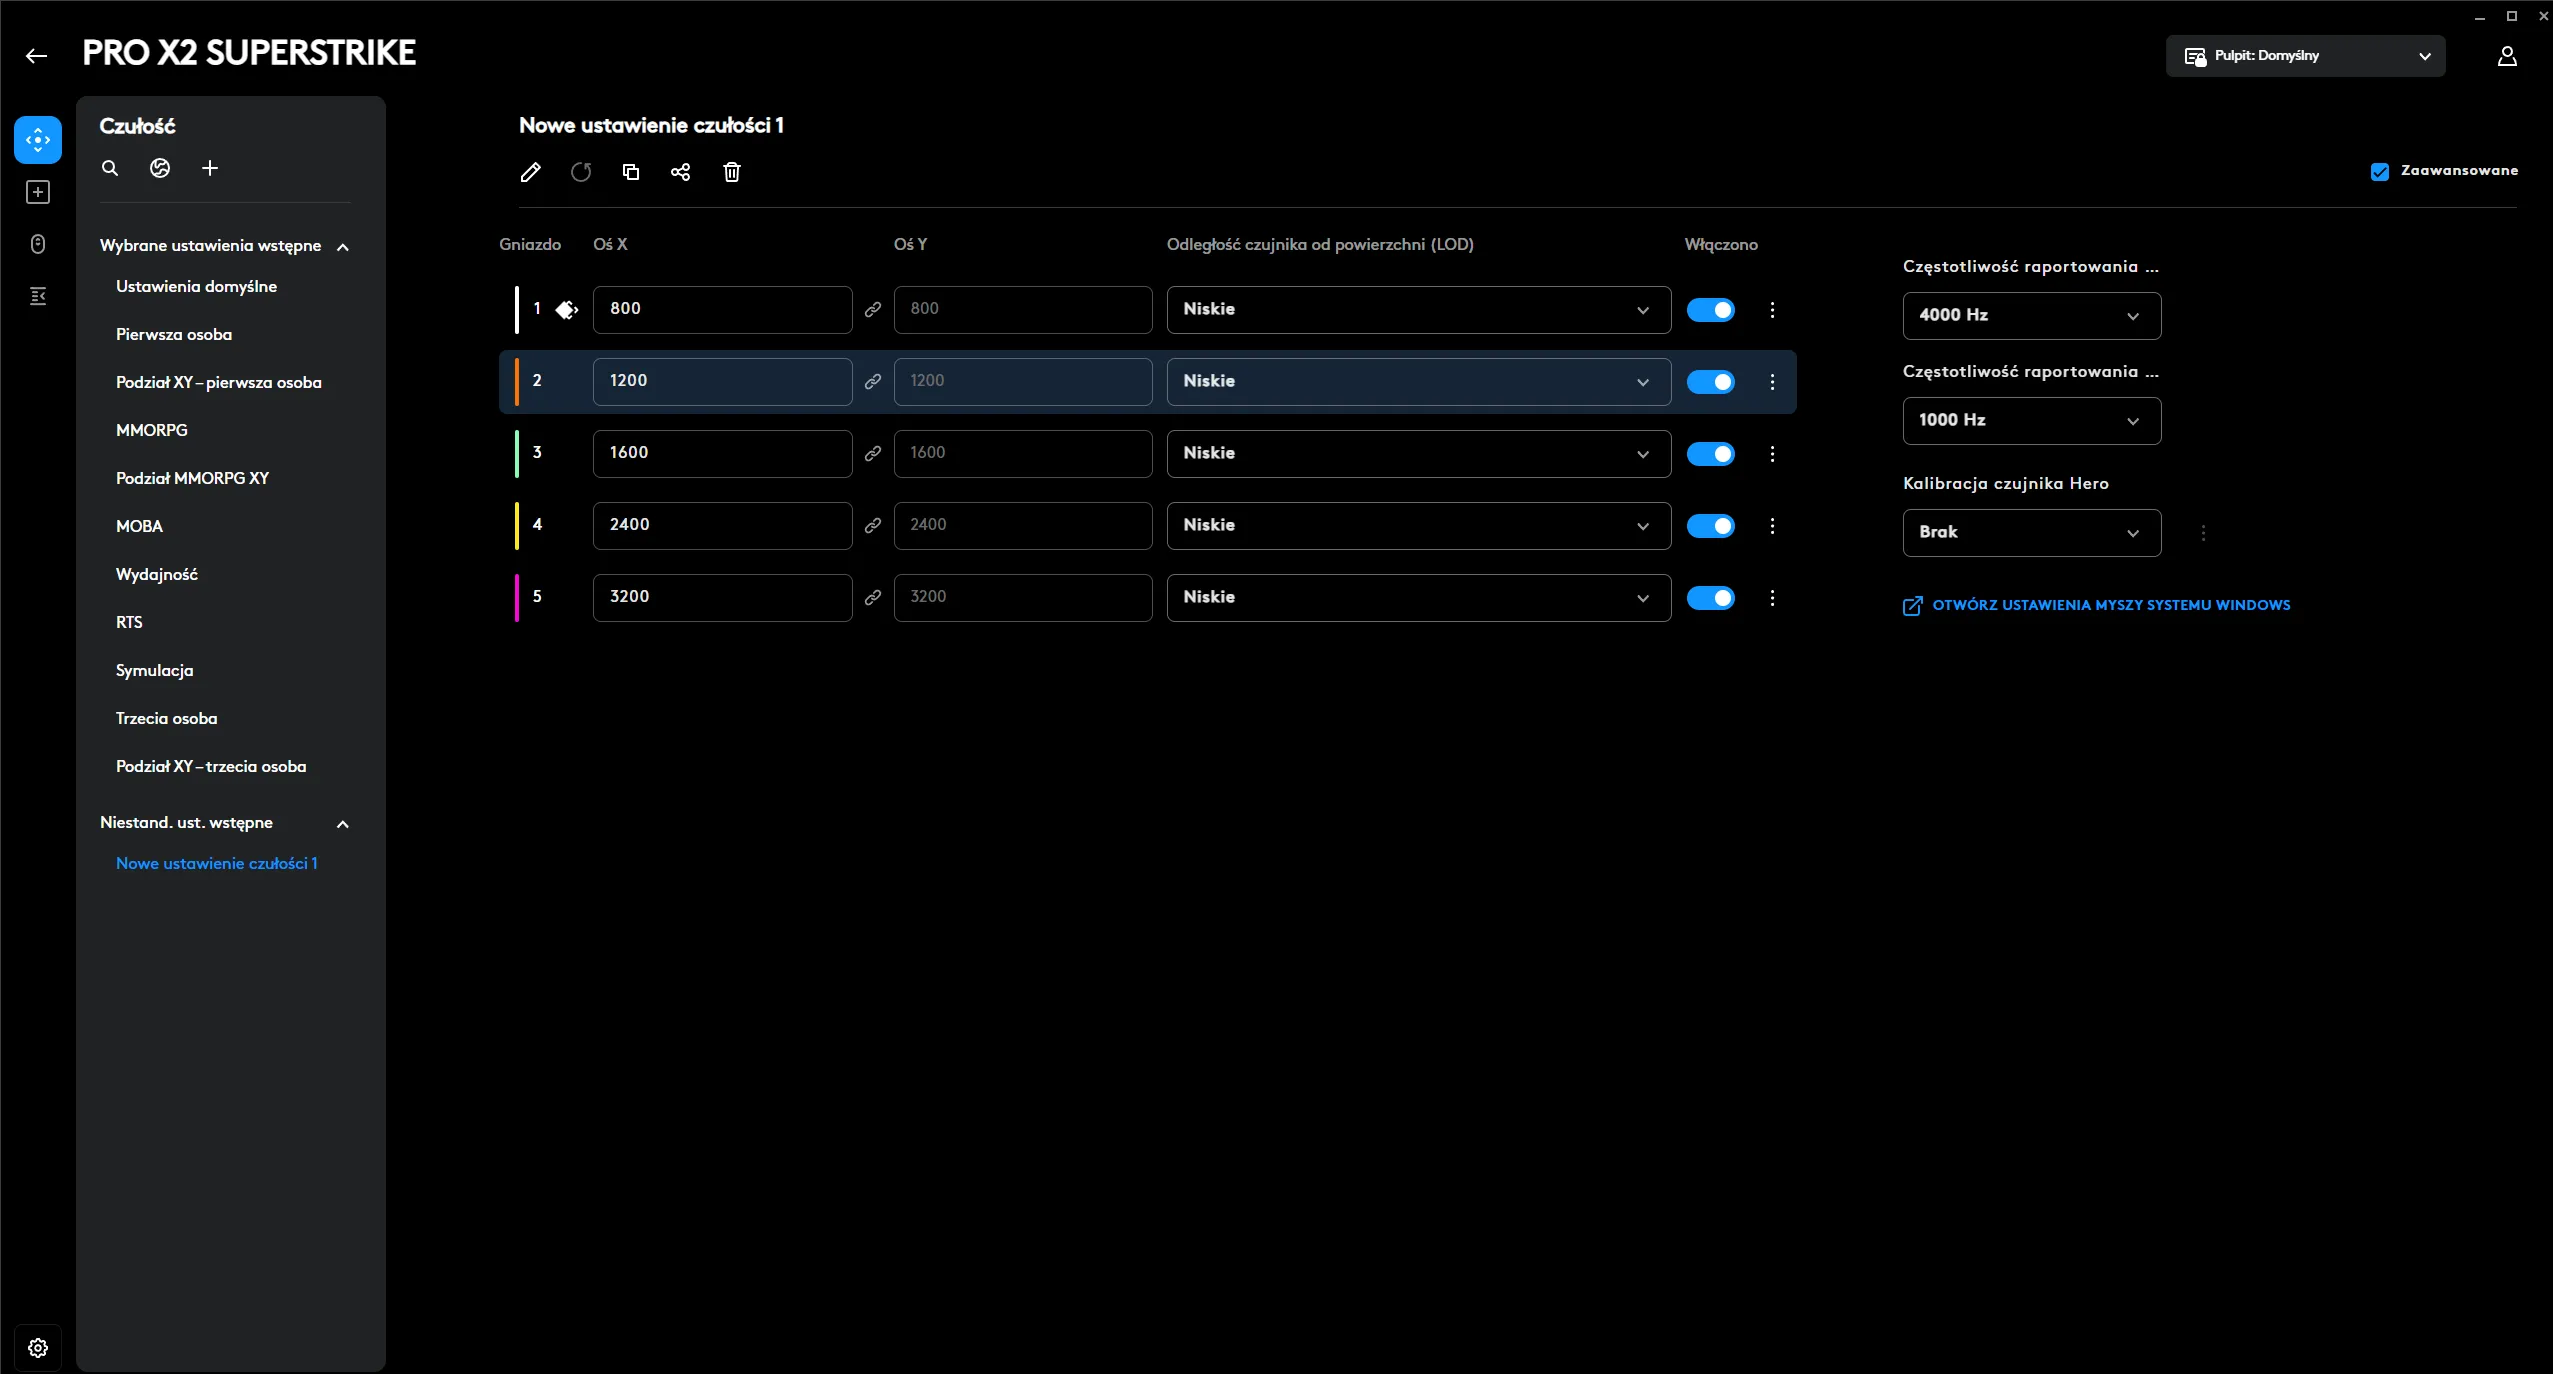Disable the slot 5 toggle
The image size is (2553, 1374).
(1710, 598)
